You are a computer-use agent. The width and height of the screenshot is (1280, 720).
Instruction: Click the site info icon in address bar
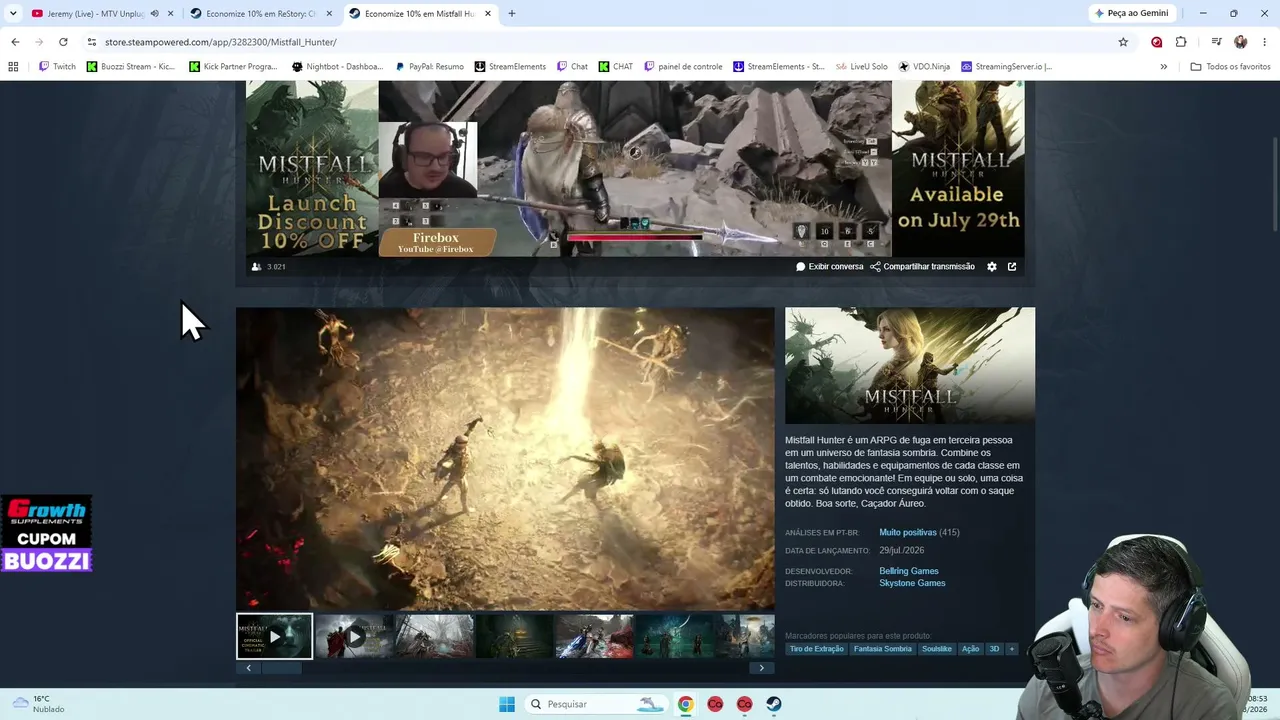pos(92,42)
